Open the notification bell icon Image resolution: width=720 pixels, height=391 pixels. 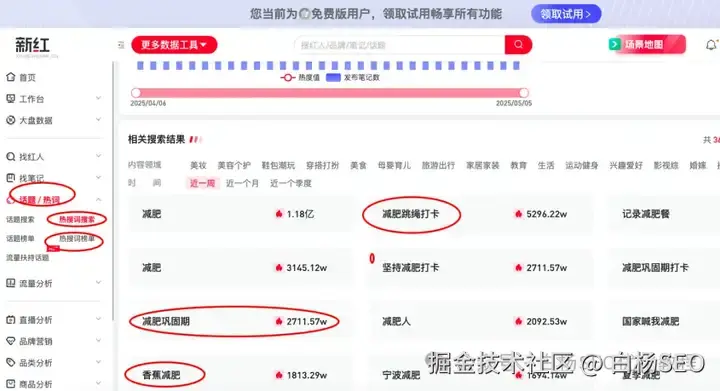711,45
